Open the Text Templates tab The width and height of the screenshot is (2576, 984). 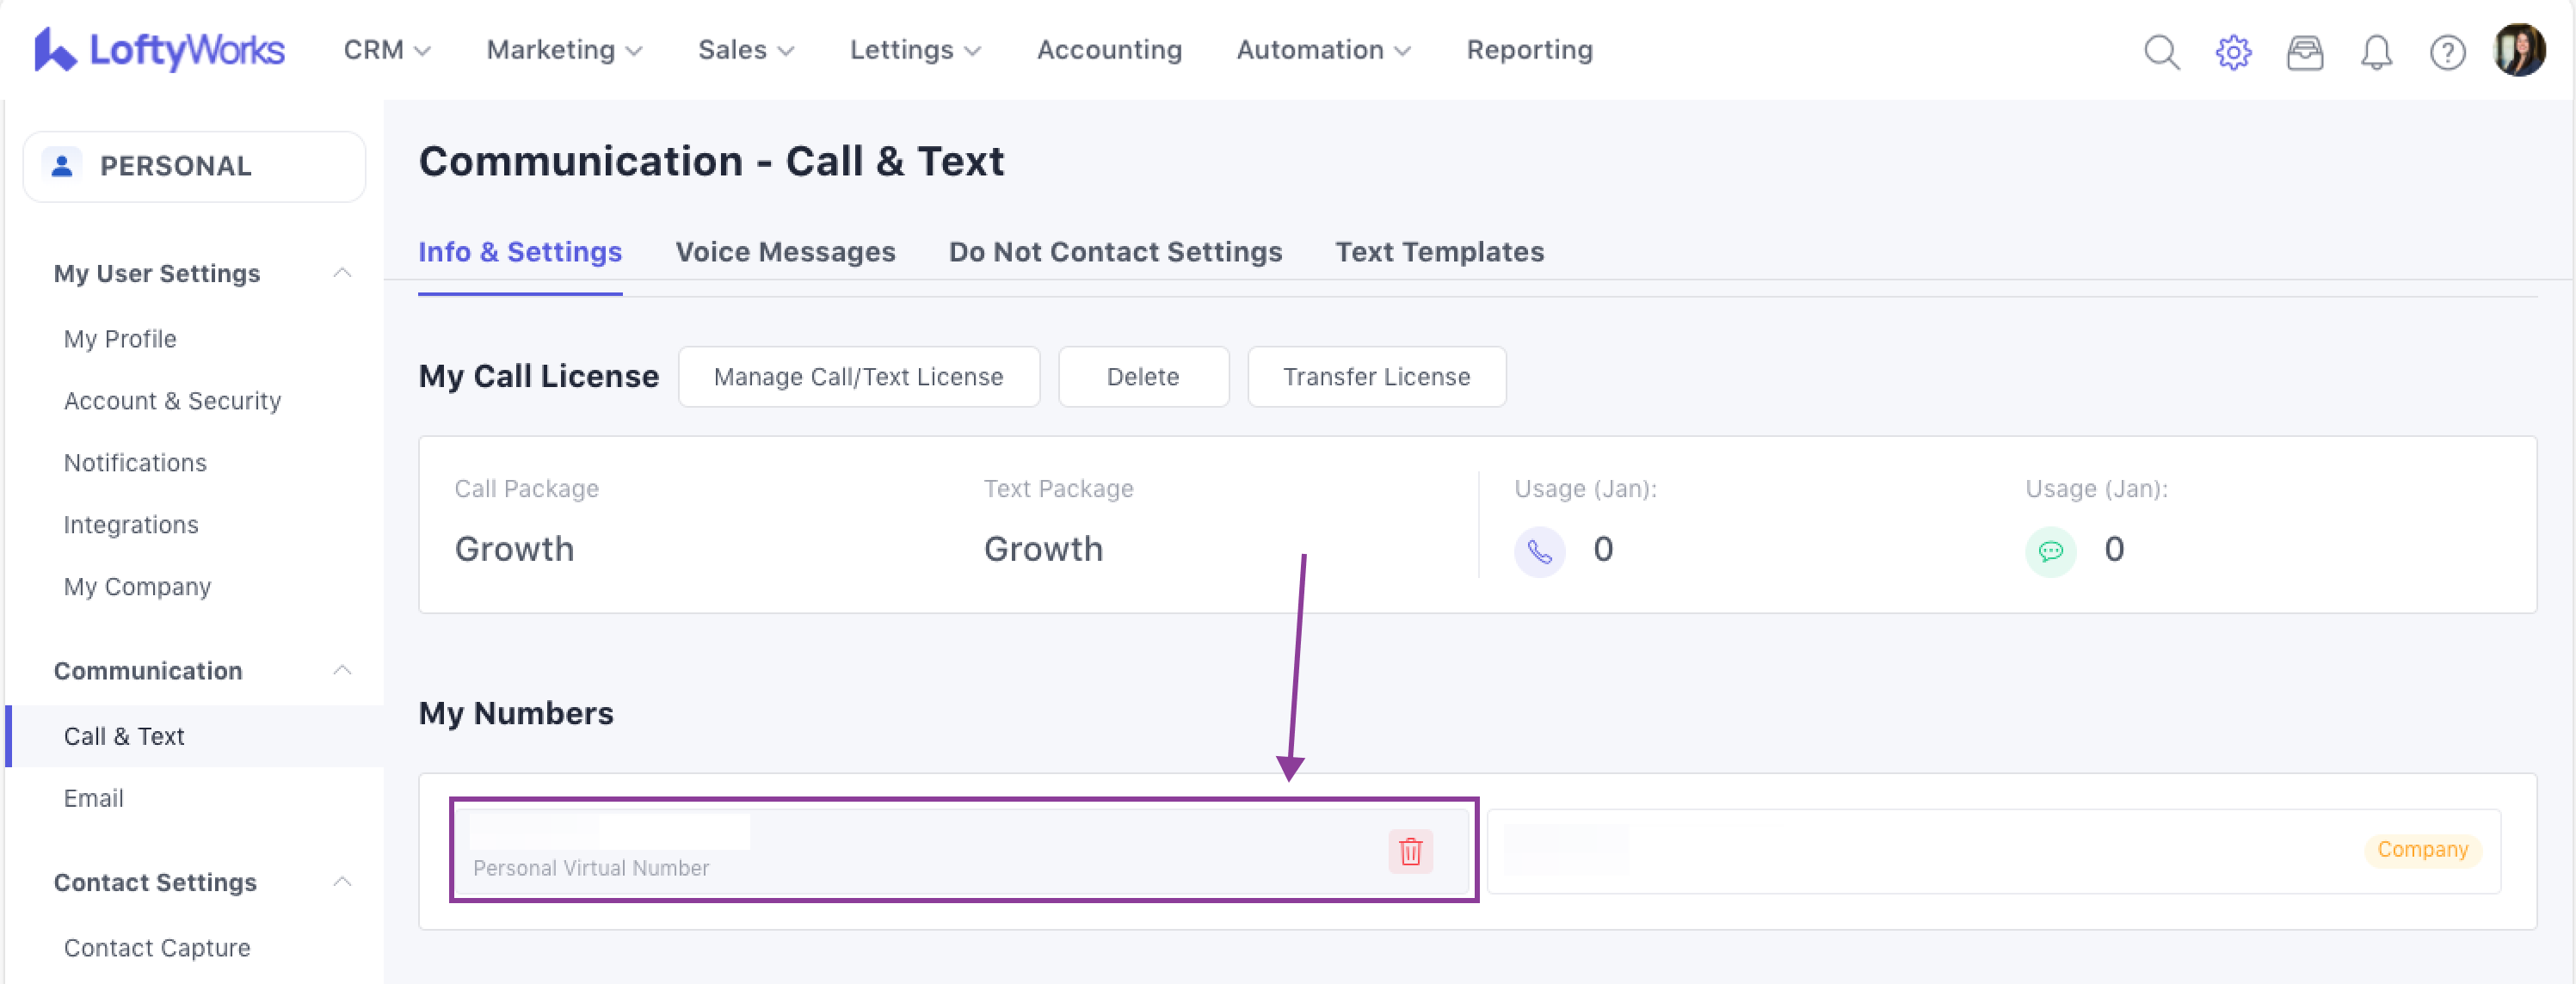1439,252
